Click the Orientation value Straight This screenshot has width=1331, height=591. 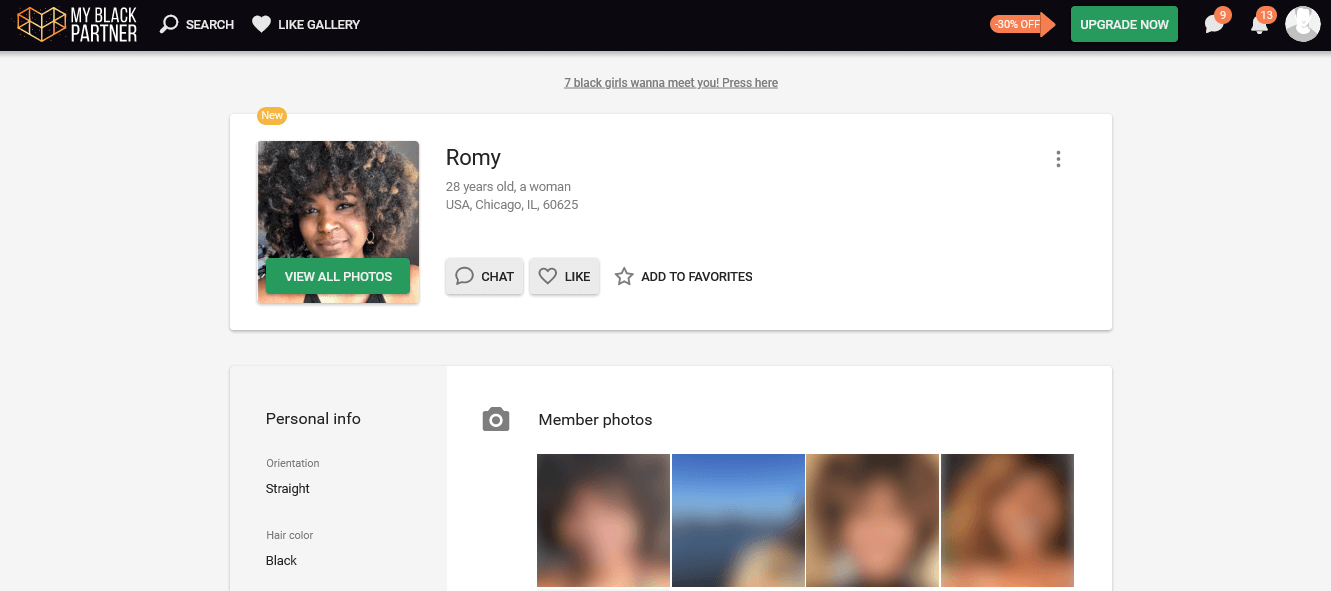(x=288, y=489)
